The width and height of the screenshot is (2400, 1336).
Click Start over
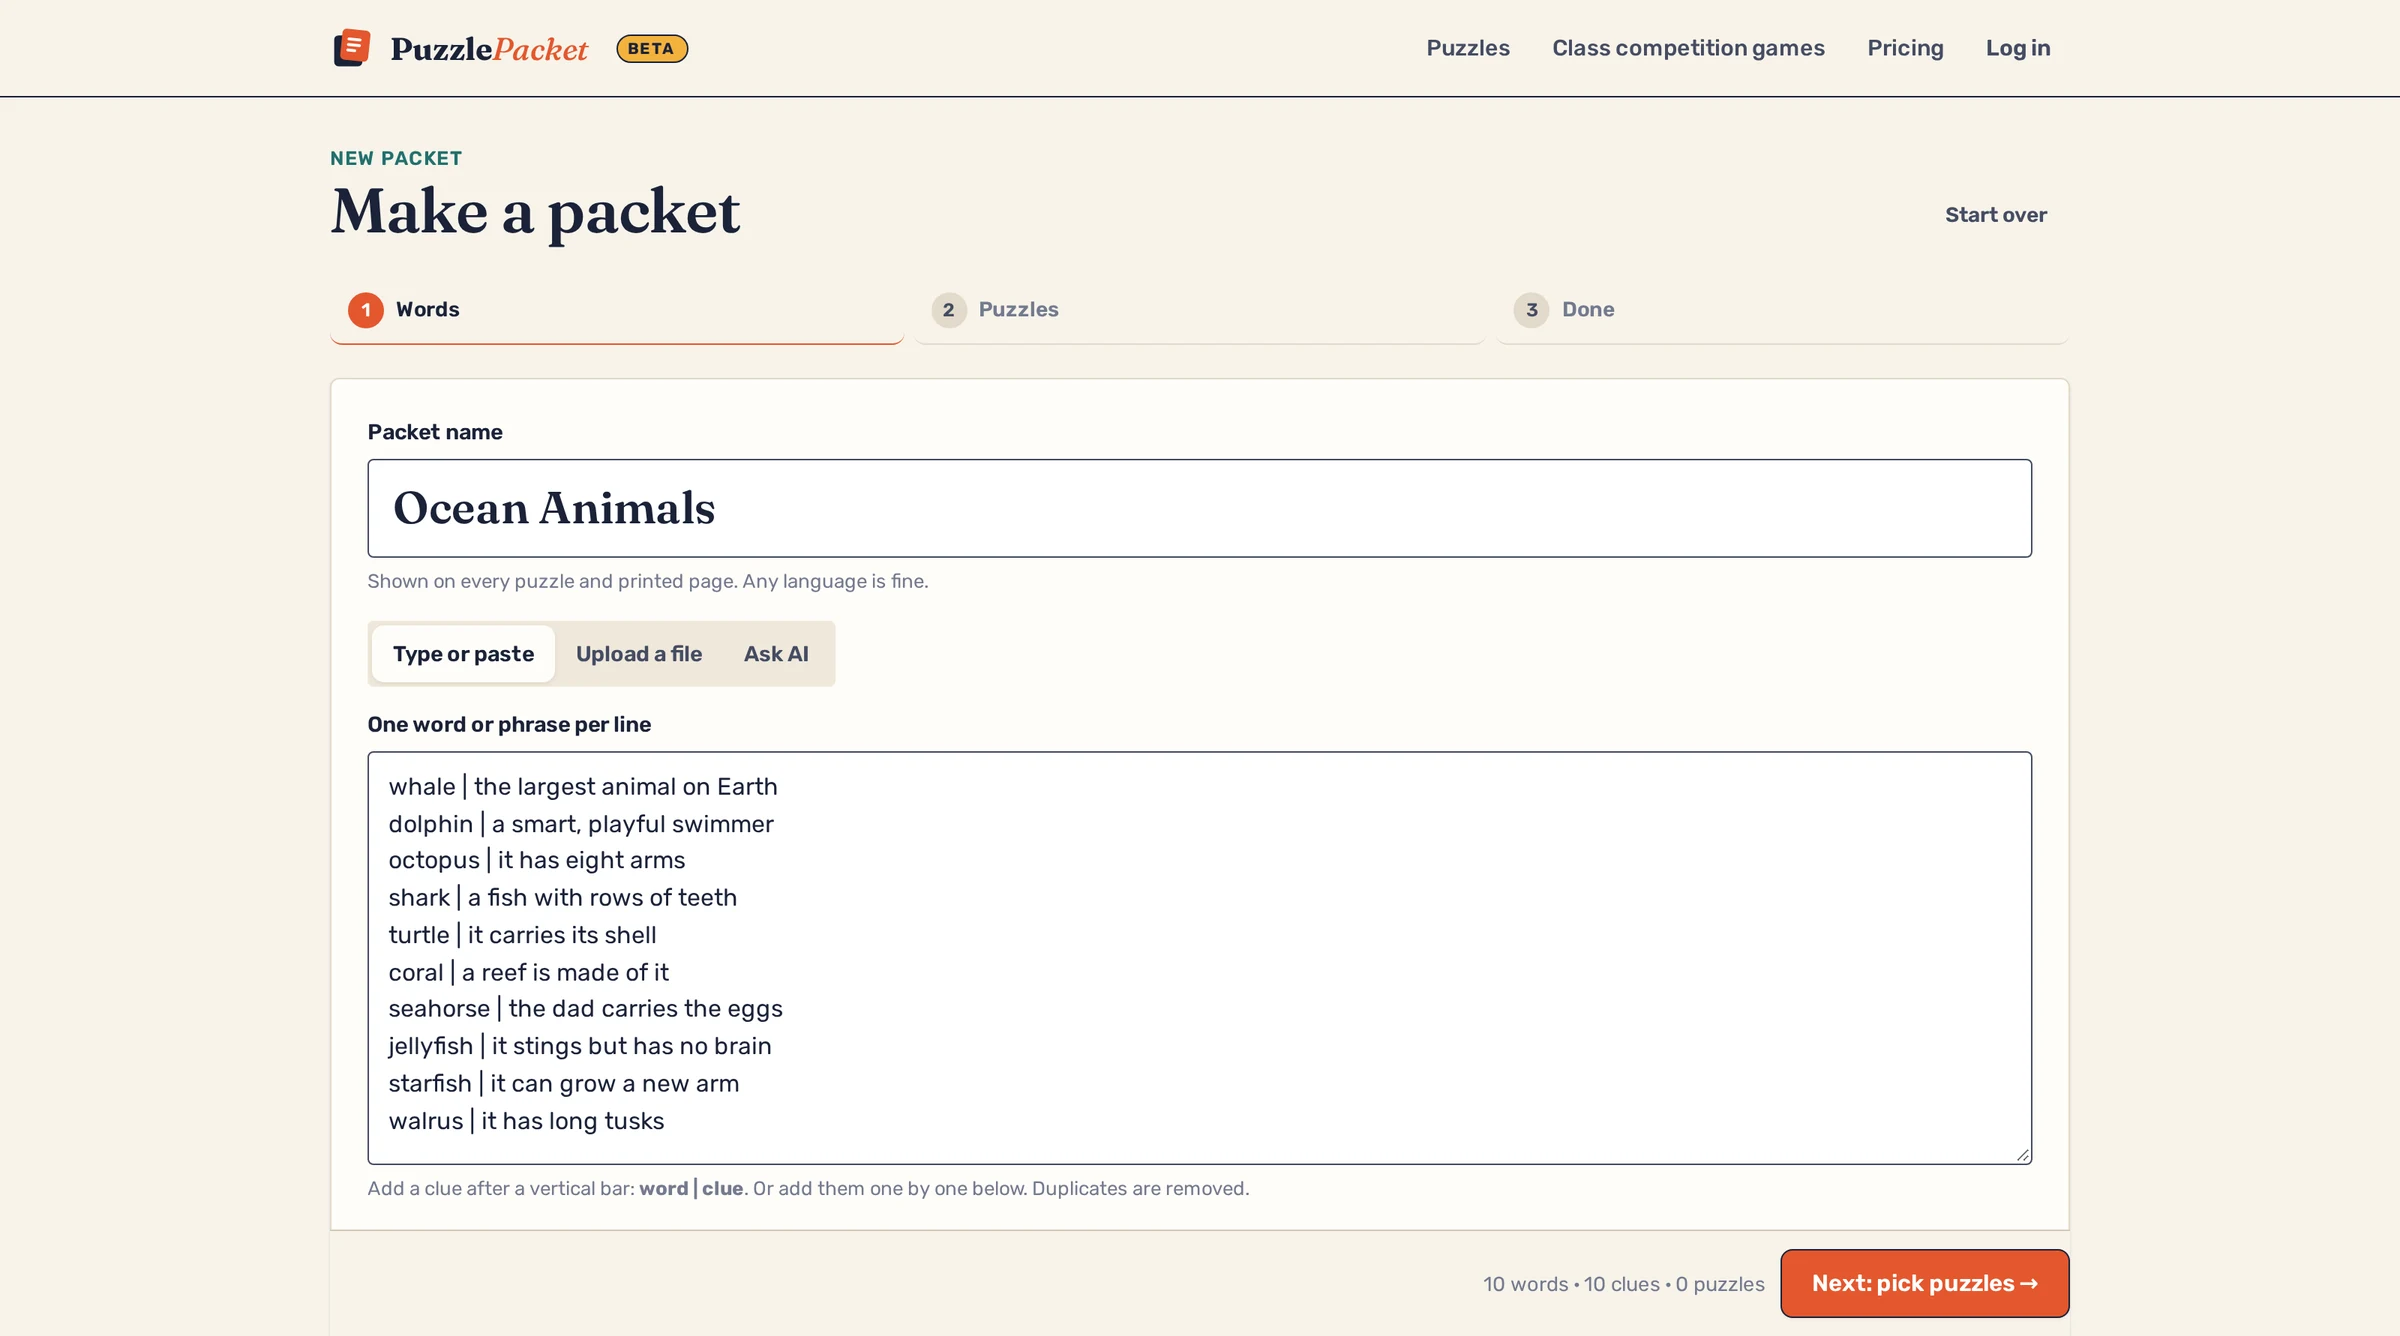[x=1995, y=215]
